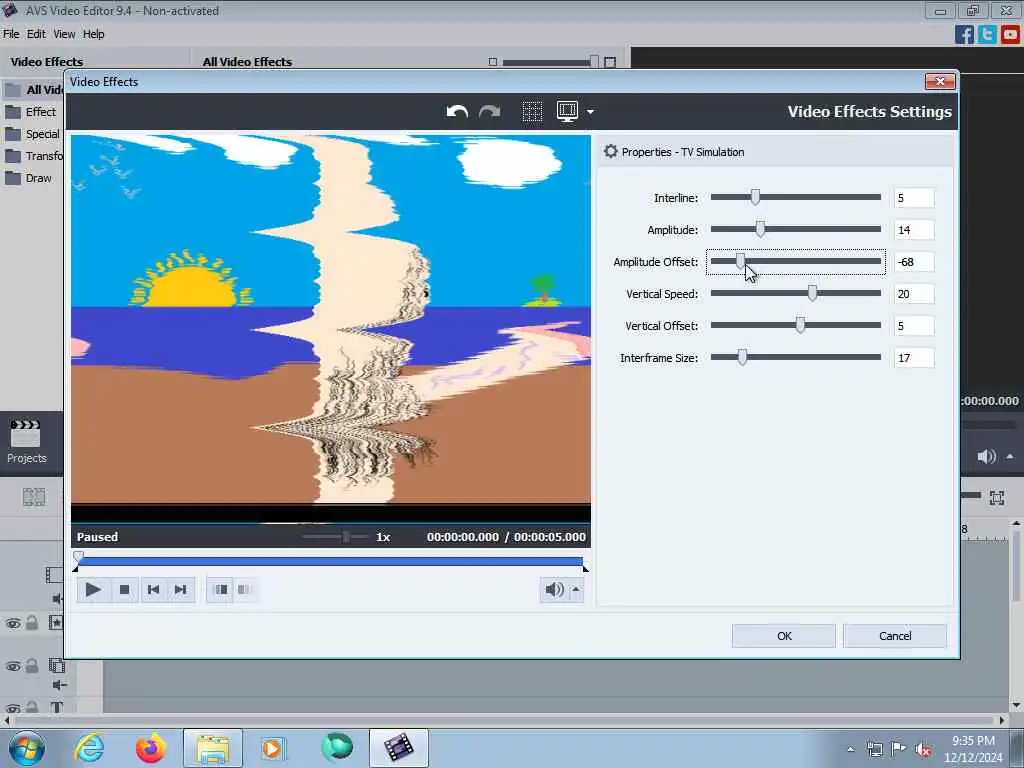Image resolution: width=1024 pixels, height=768 pixels.
Task: Close the Video Effects dialog
Action: tap(940, 81)
